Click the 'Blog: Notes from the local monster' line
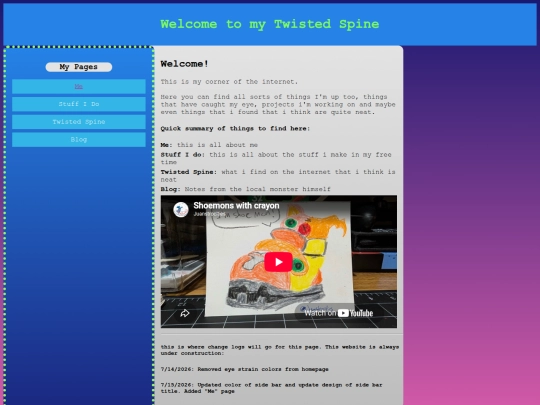This screenshot has height=405, width=540. click(246, 189)
